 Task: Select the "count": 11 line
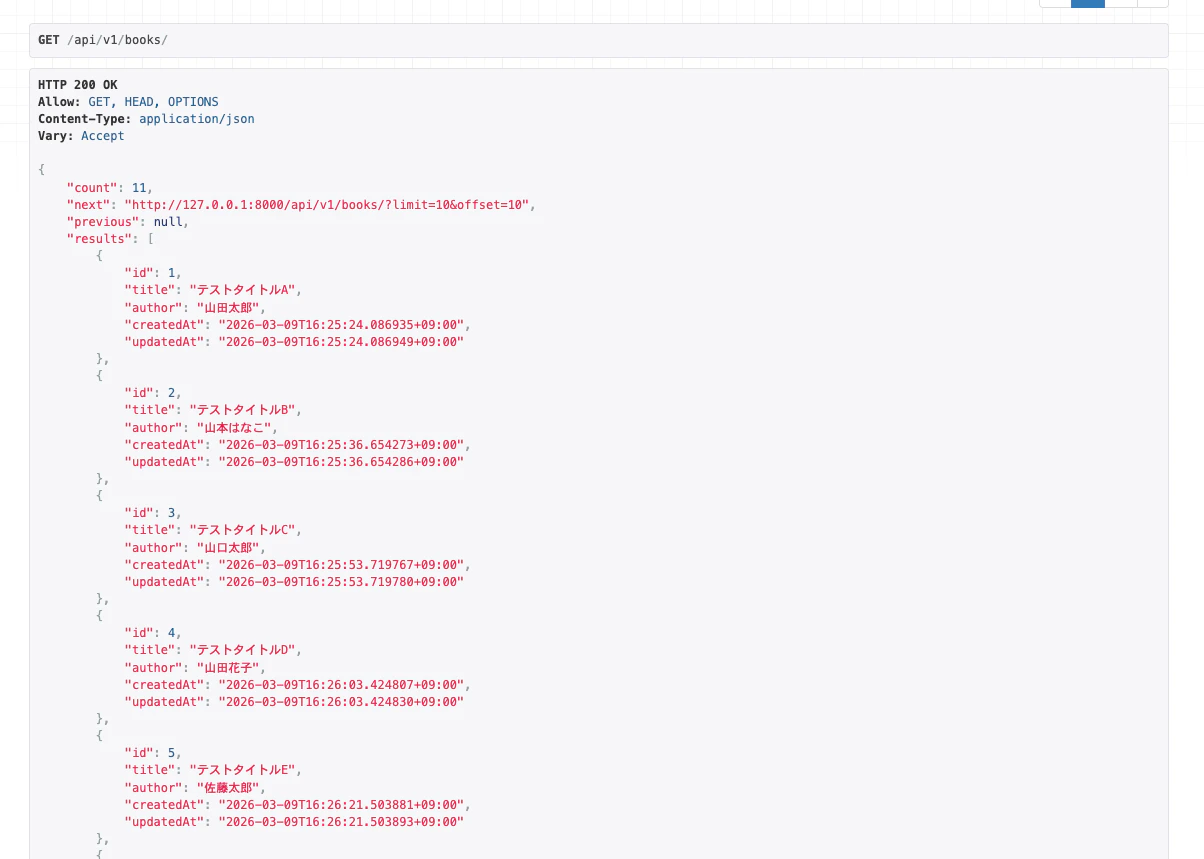pyautogui.click(x=109, y=188)
